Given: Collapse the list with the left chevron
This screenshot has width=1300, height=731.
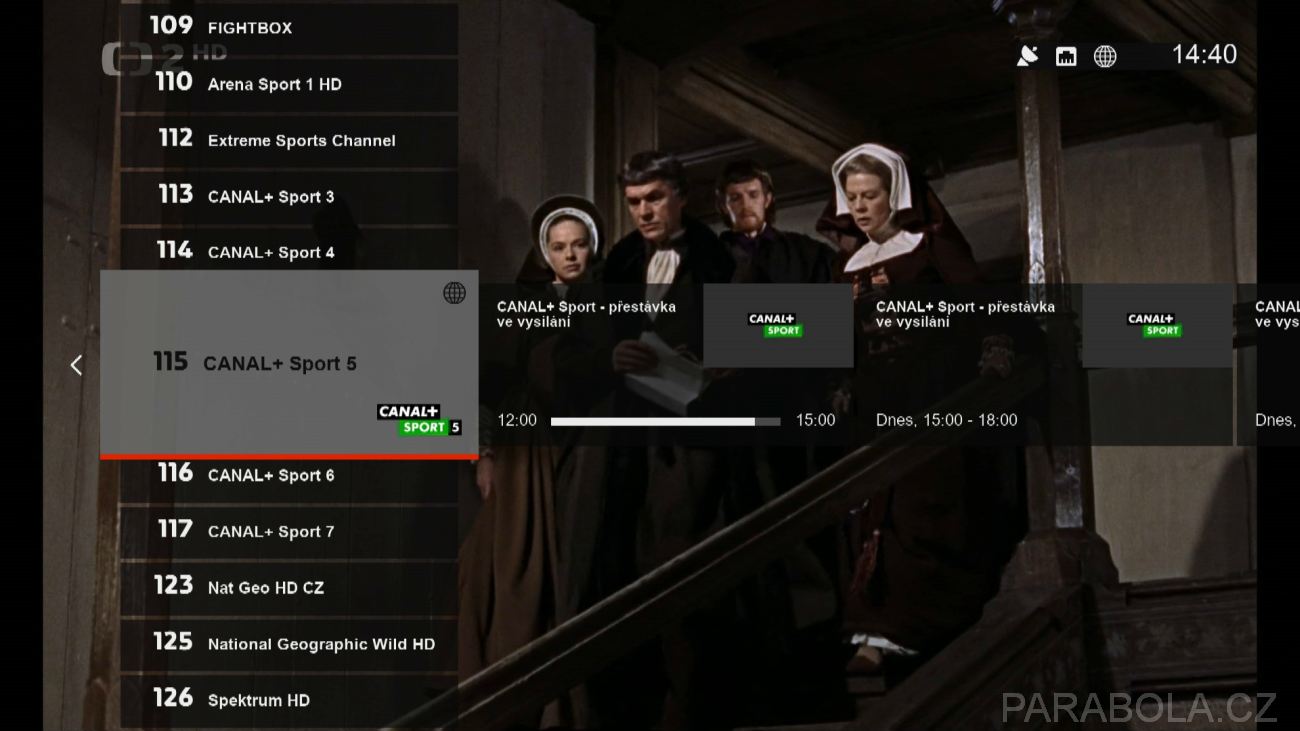Looking at the screenshot, I should (76, 365).
